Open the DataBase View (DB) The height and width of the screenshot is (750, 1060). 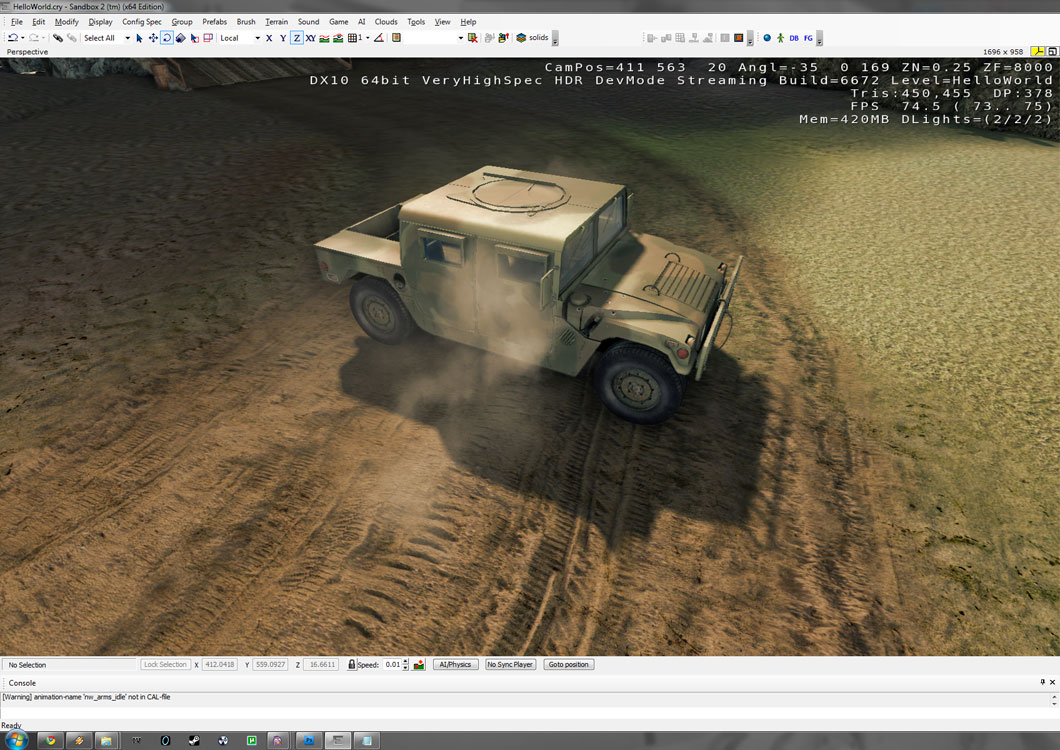[x=794, y=38]
